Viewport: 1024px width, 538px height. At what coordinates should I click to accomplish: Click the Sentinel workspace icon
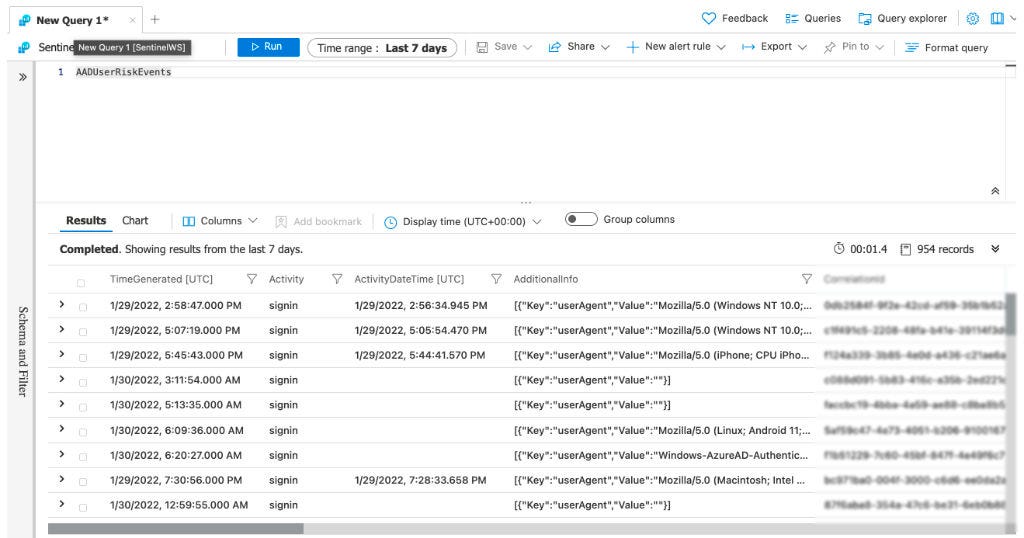coord(24,47)
